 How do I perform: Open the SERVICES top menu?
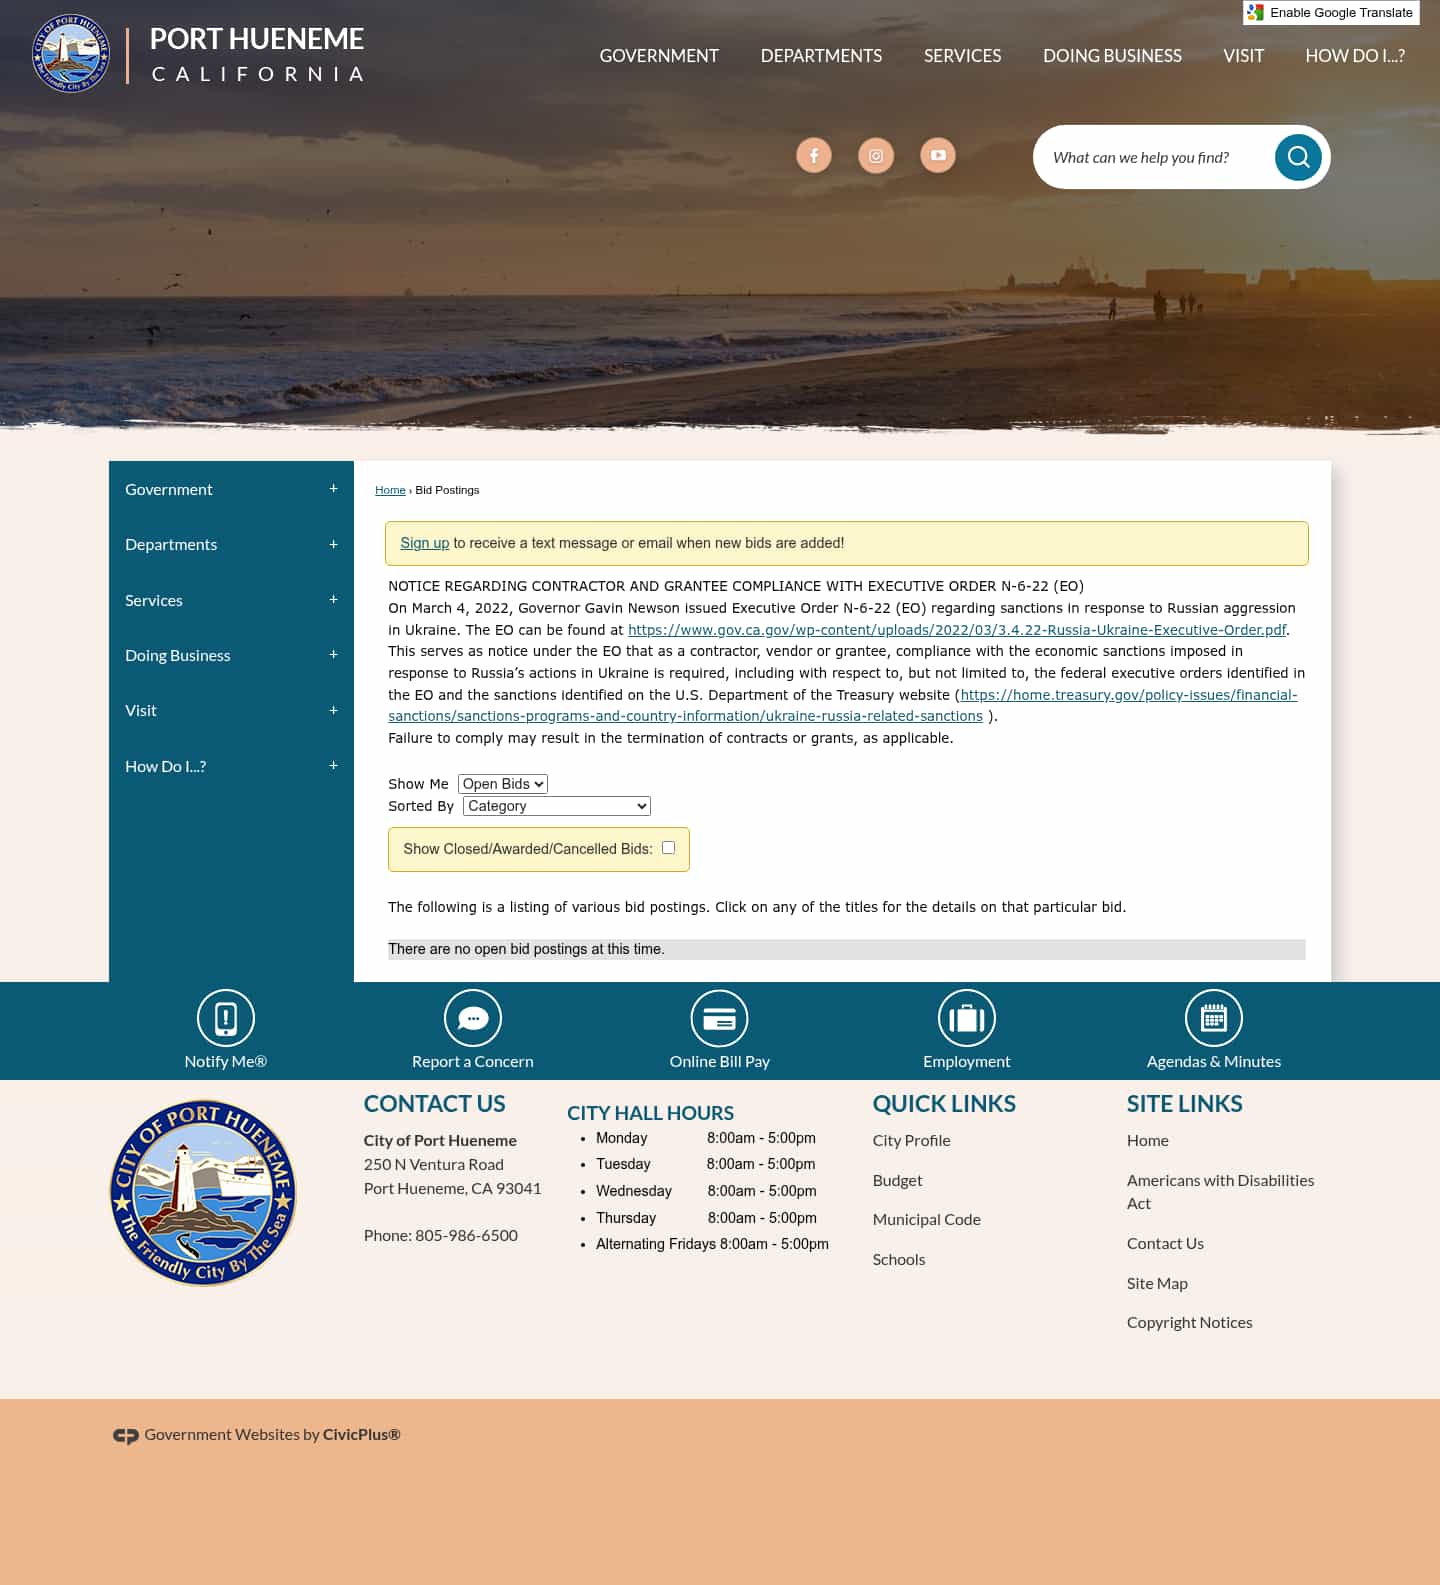coord(962,56)
